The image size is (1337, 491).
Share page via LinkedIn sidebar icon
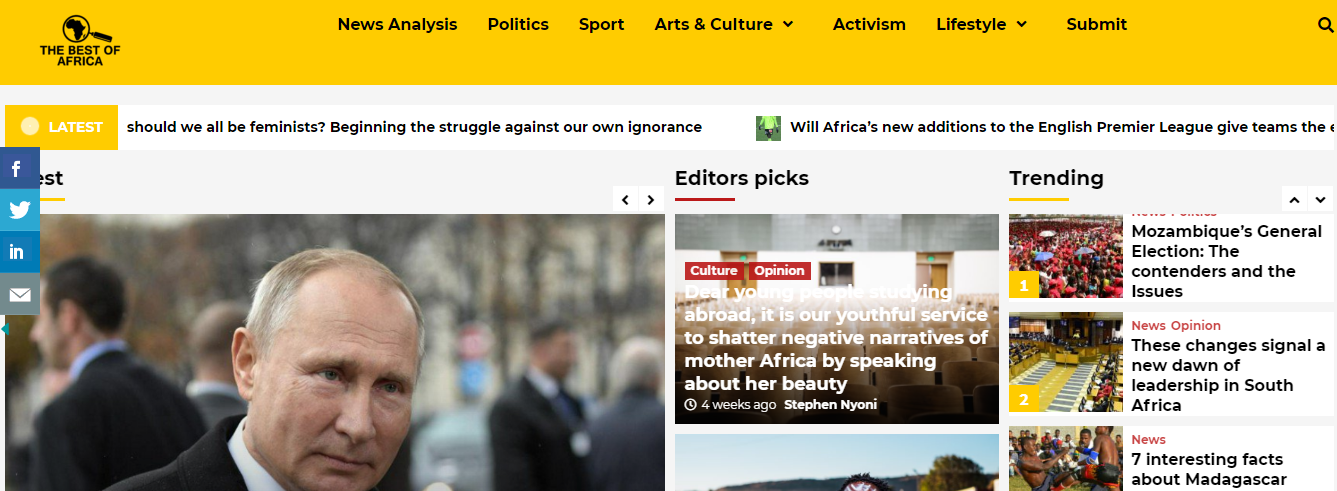click(19, 252)
